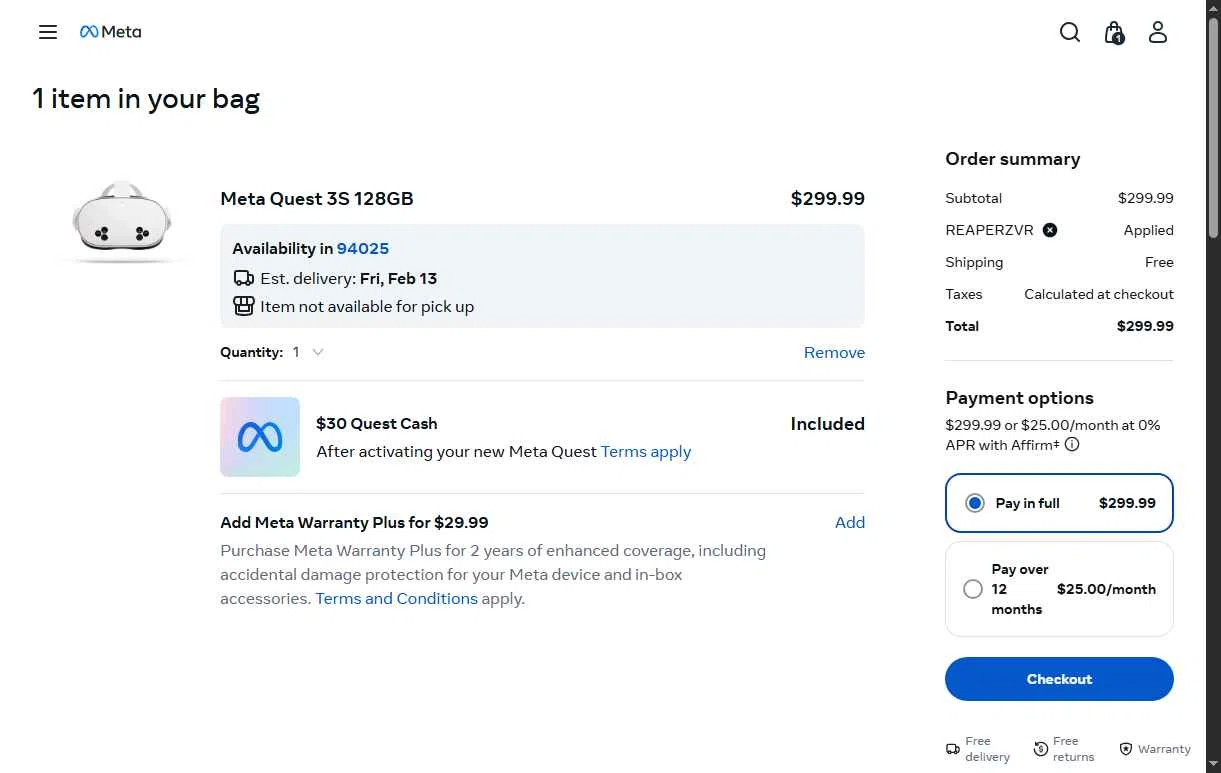Click the delivery truck icon near Est. delivery
The width and height of the screenshot is (1221, 773).
[x=244, y=278]
